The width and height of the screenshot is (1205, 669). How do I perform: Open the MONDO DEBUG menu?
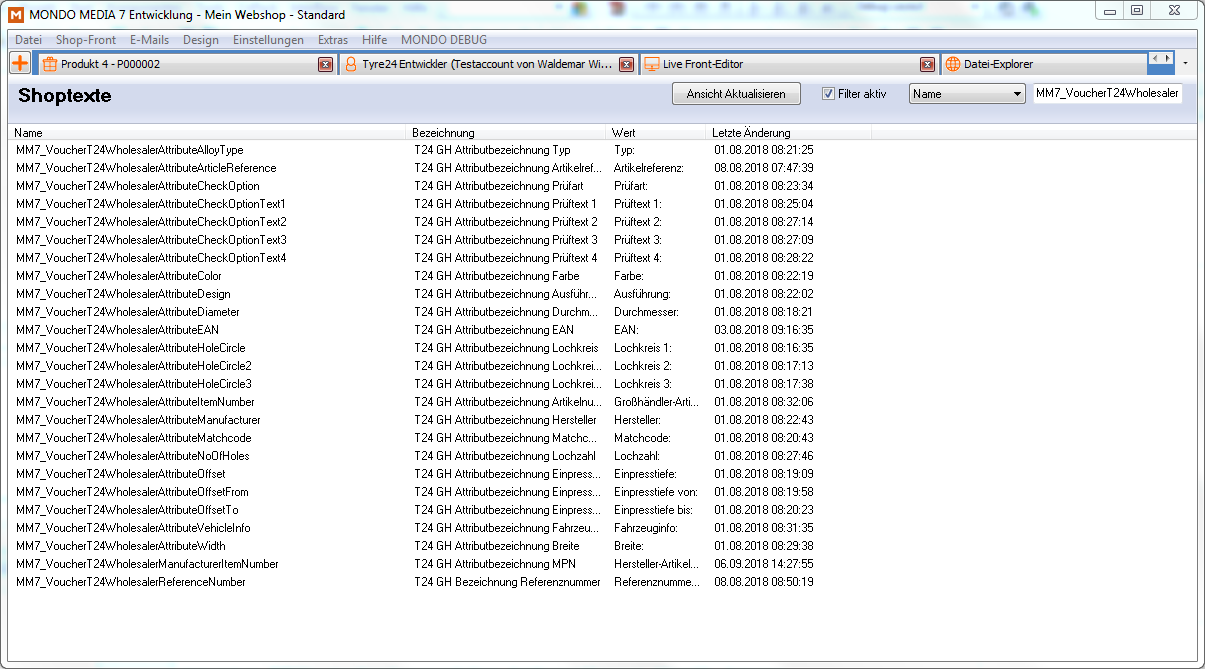[443, 40]
